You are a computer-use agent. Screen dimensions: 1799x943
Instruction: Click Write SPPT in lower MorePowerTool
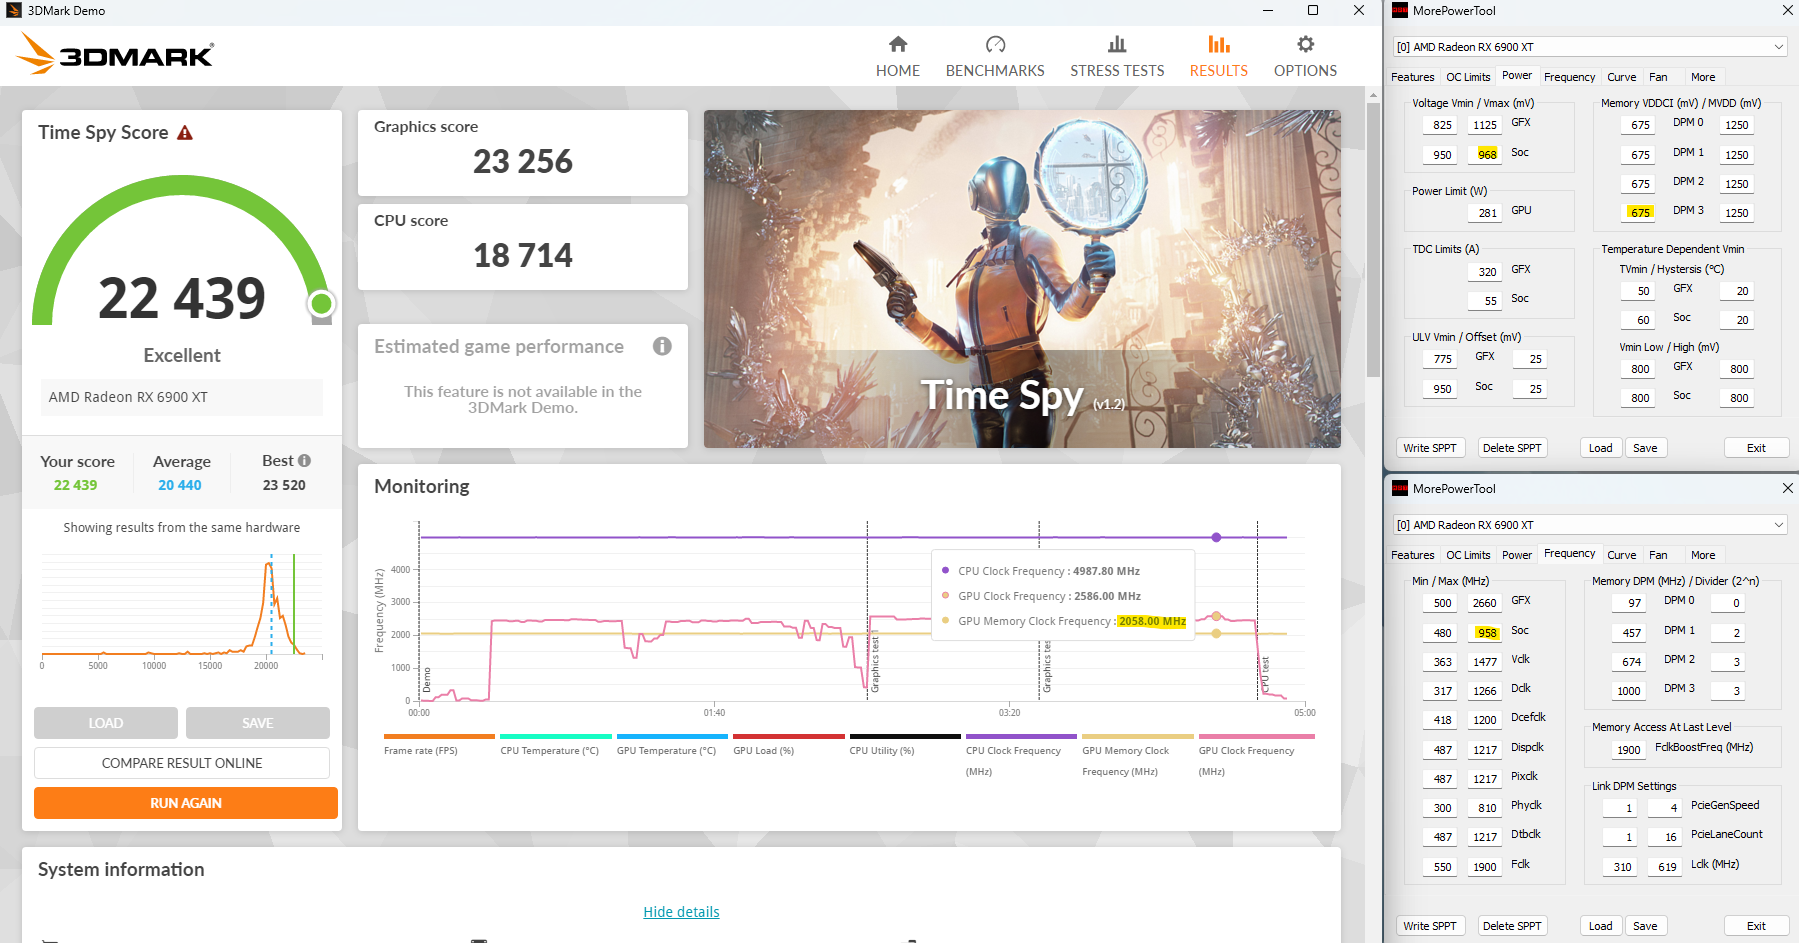[x=1430, y=925]
